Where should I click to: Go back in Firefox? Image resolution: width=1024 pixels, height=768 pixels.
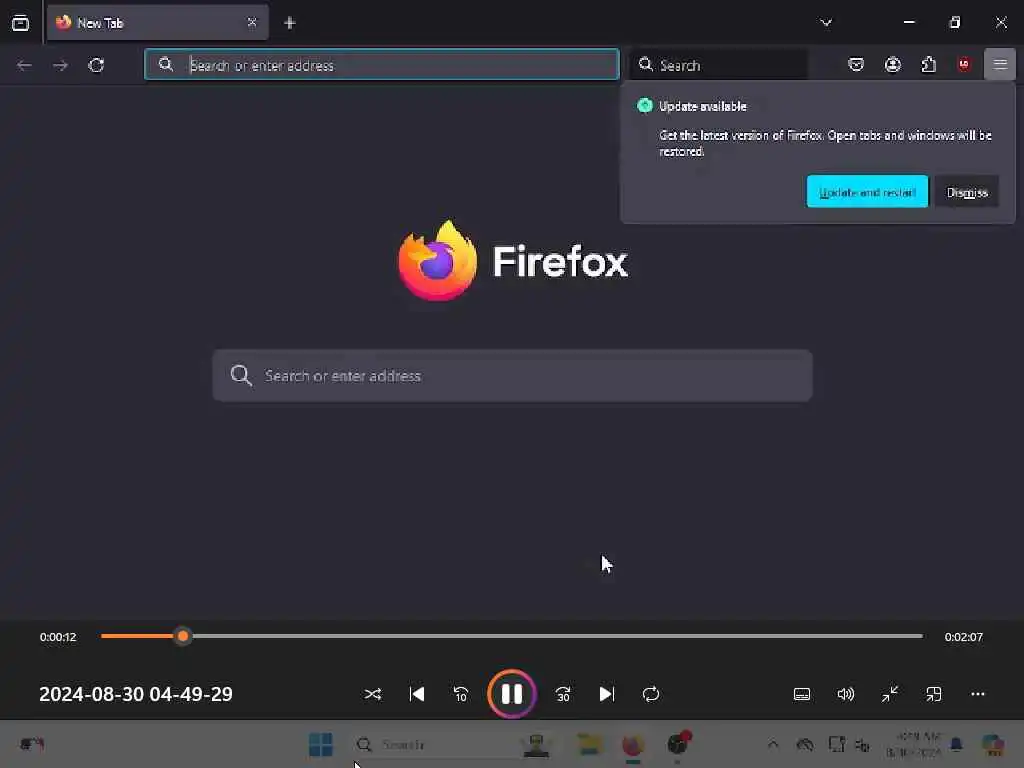point(24,65)
